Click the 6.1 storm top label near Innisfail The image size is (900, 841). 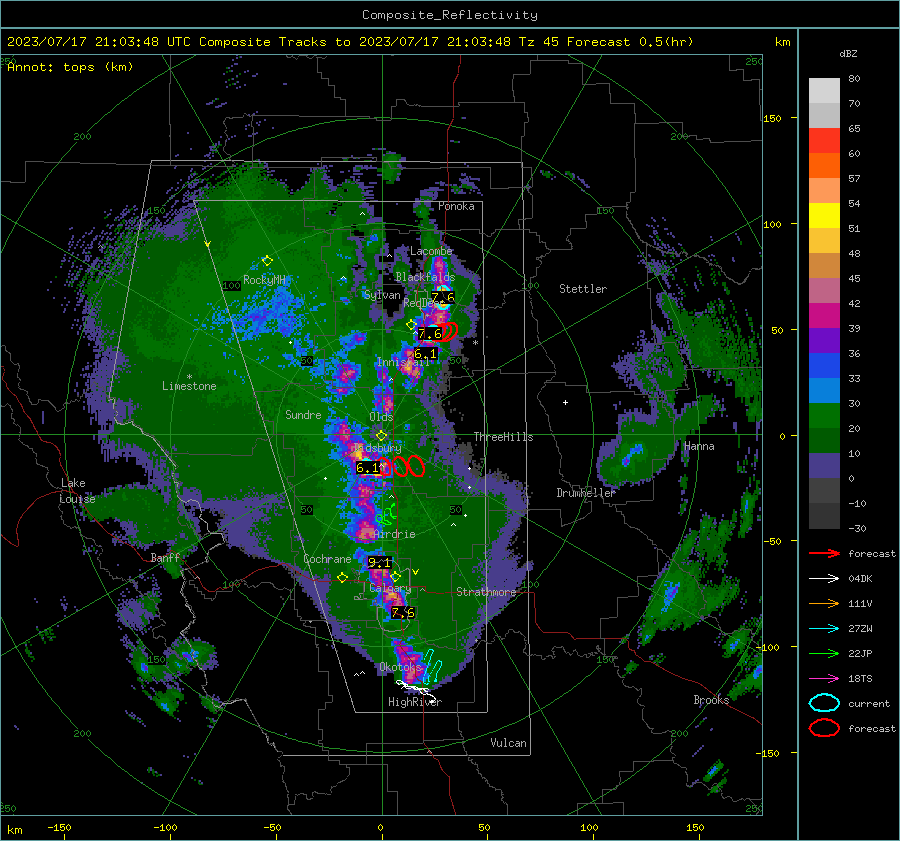click(425, 354)
